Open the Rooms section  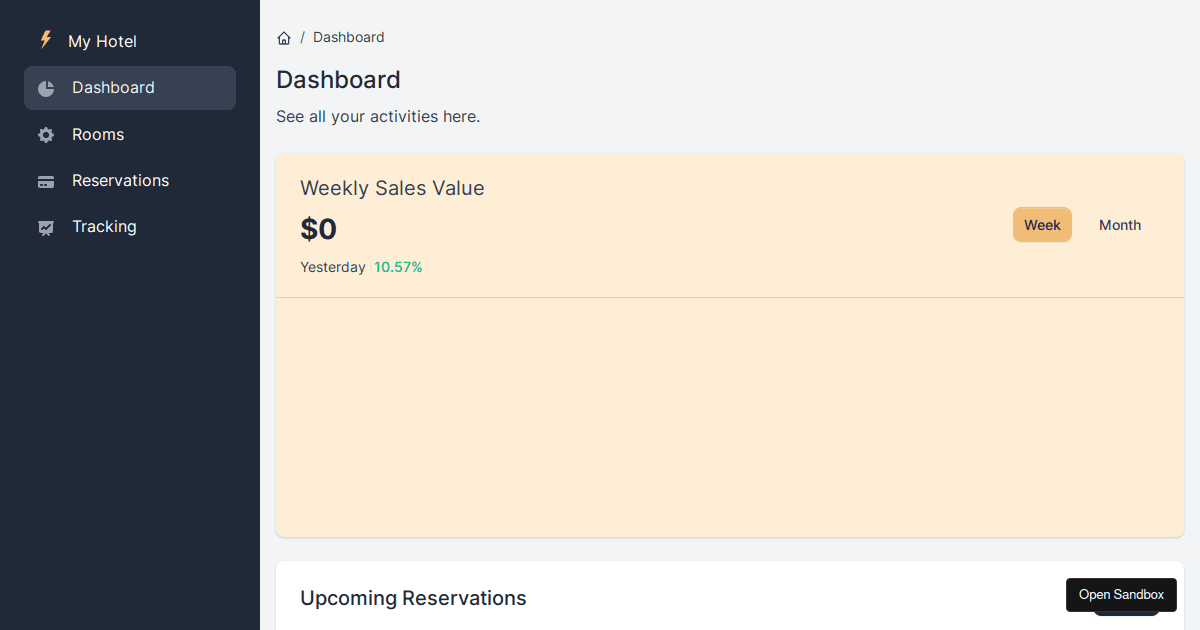click(x=98, y=134)
